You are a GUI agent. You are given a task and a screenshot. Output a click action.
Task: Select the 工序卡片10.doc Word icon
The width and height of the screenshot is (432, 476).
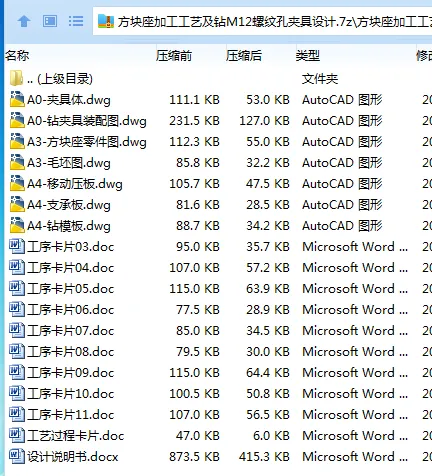[x=17, y=393]
